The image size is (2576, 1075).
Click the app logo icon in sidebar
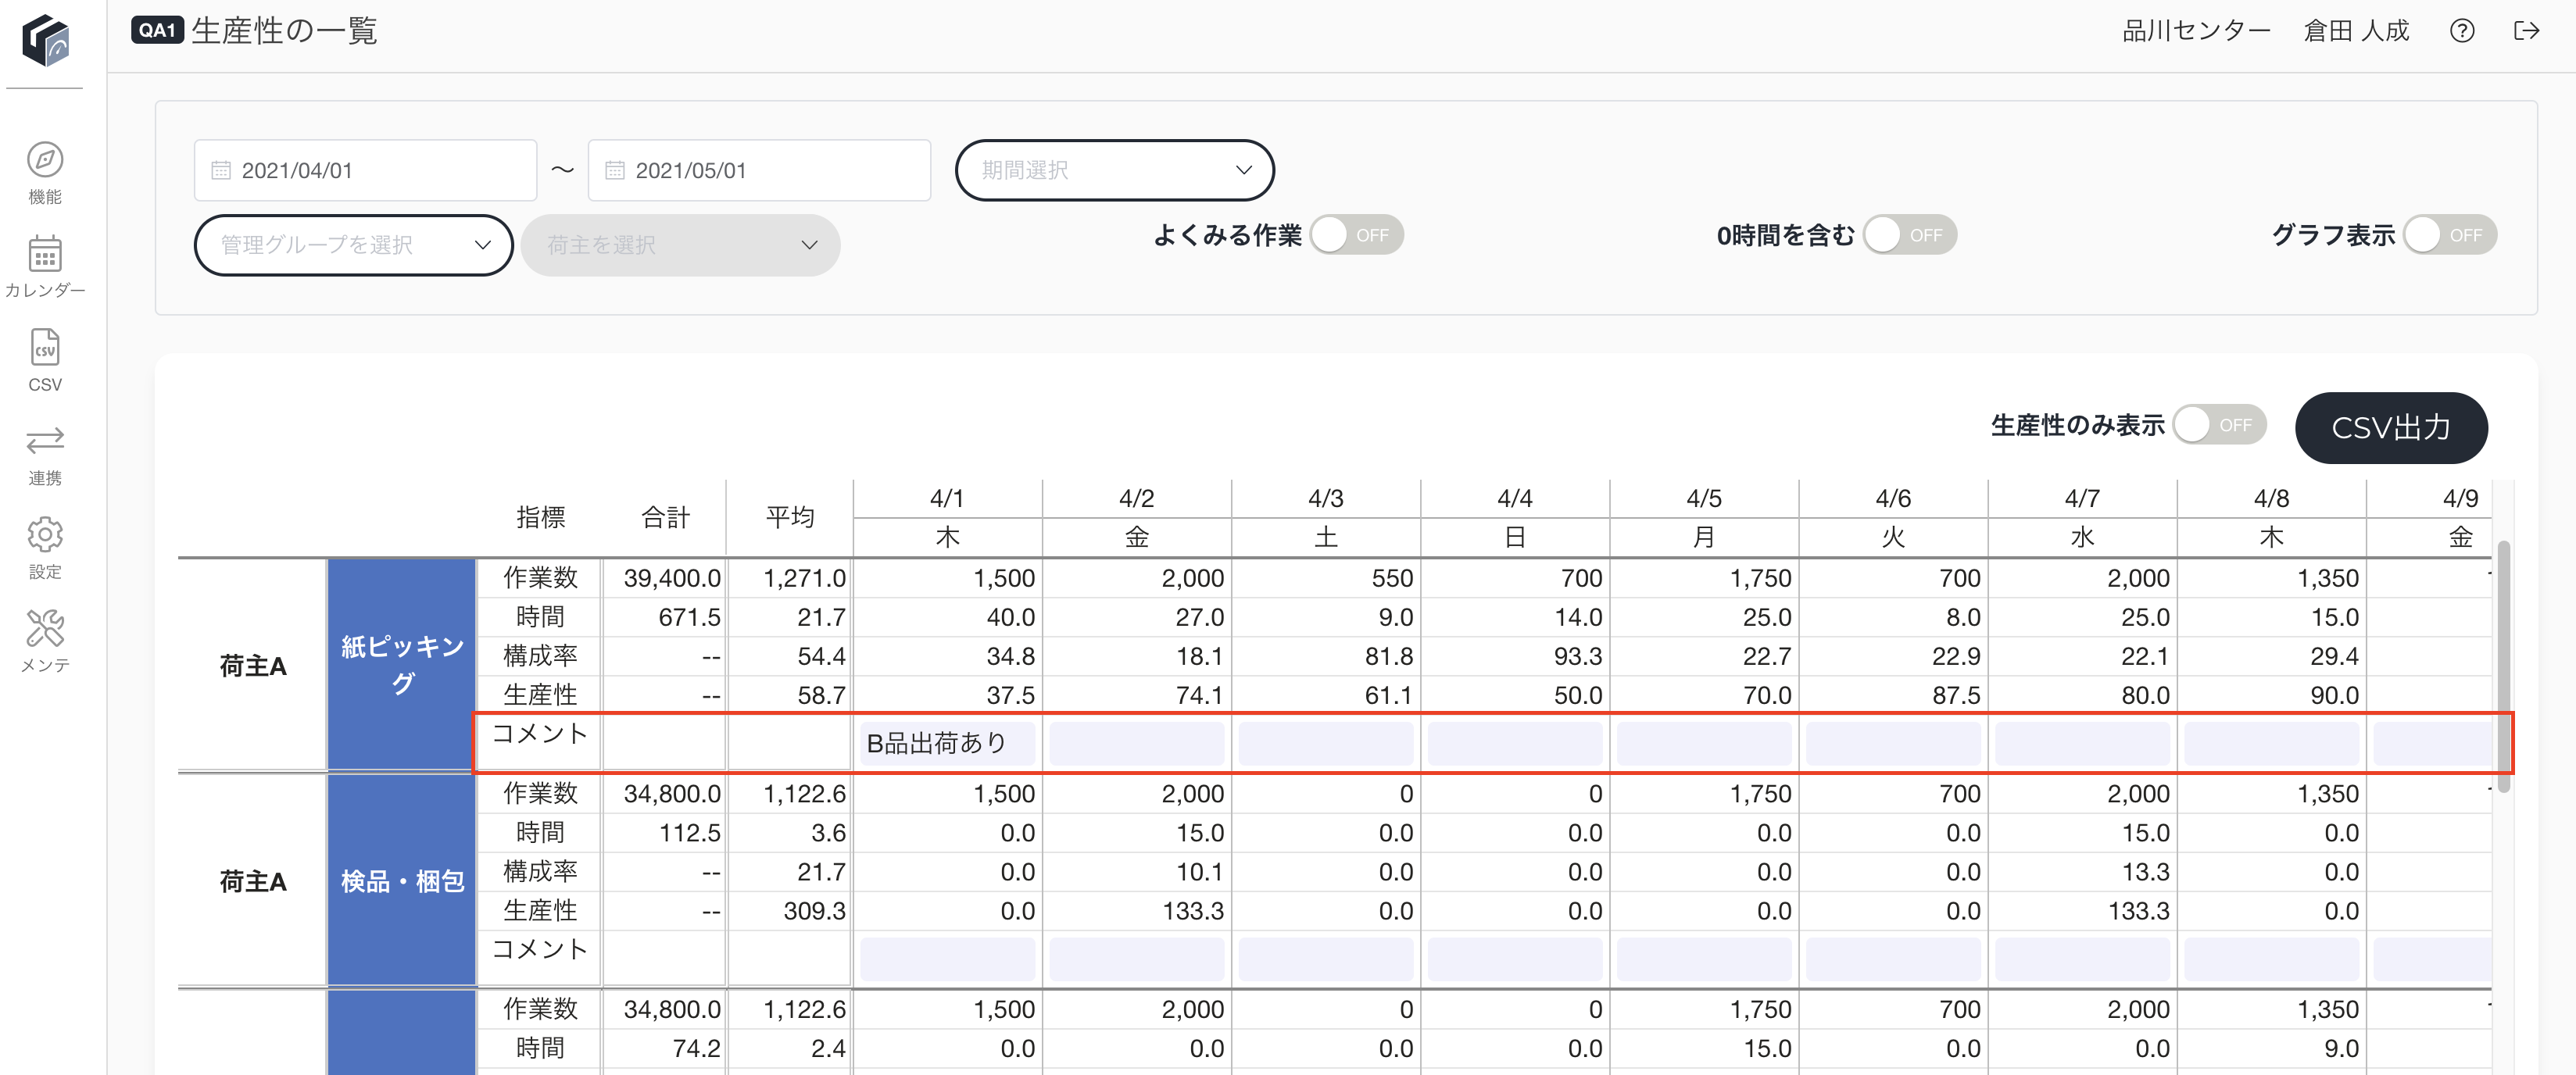click(x=46, y=40)
